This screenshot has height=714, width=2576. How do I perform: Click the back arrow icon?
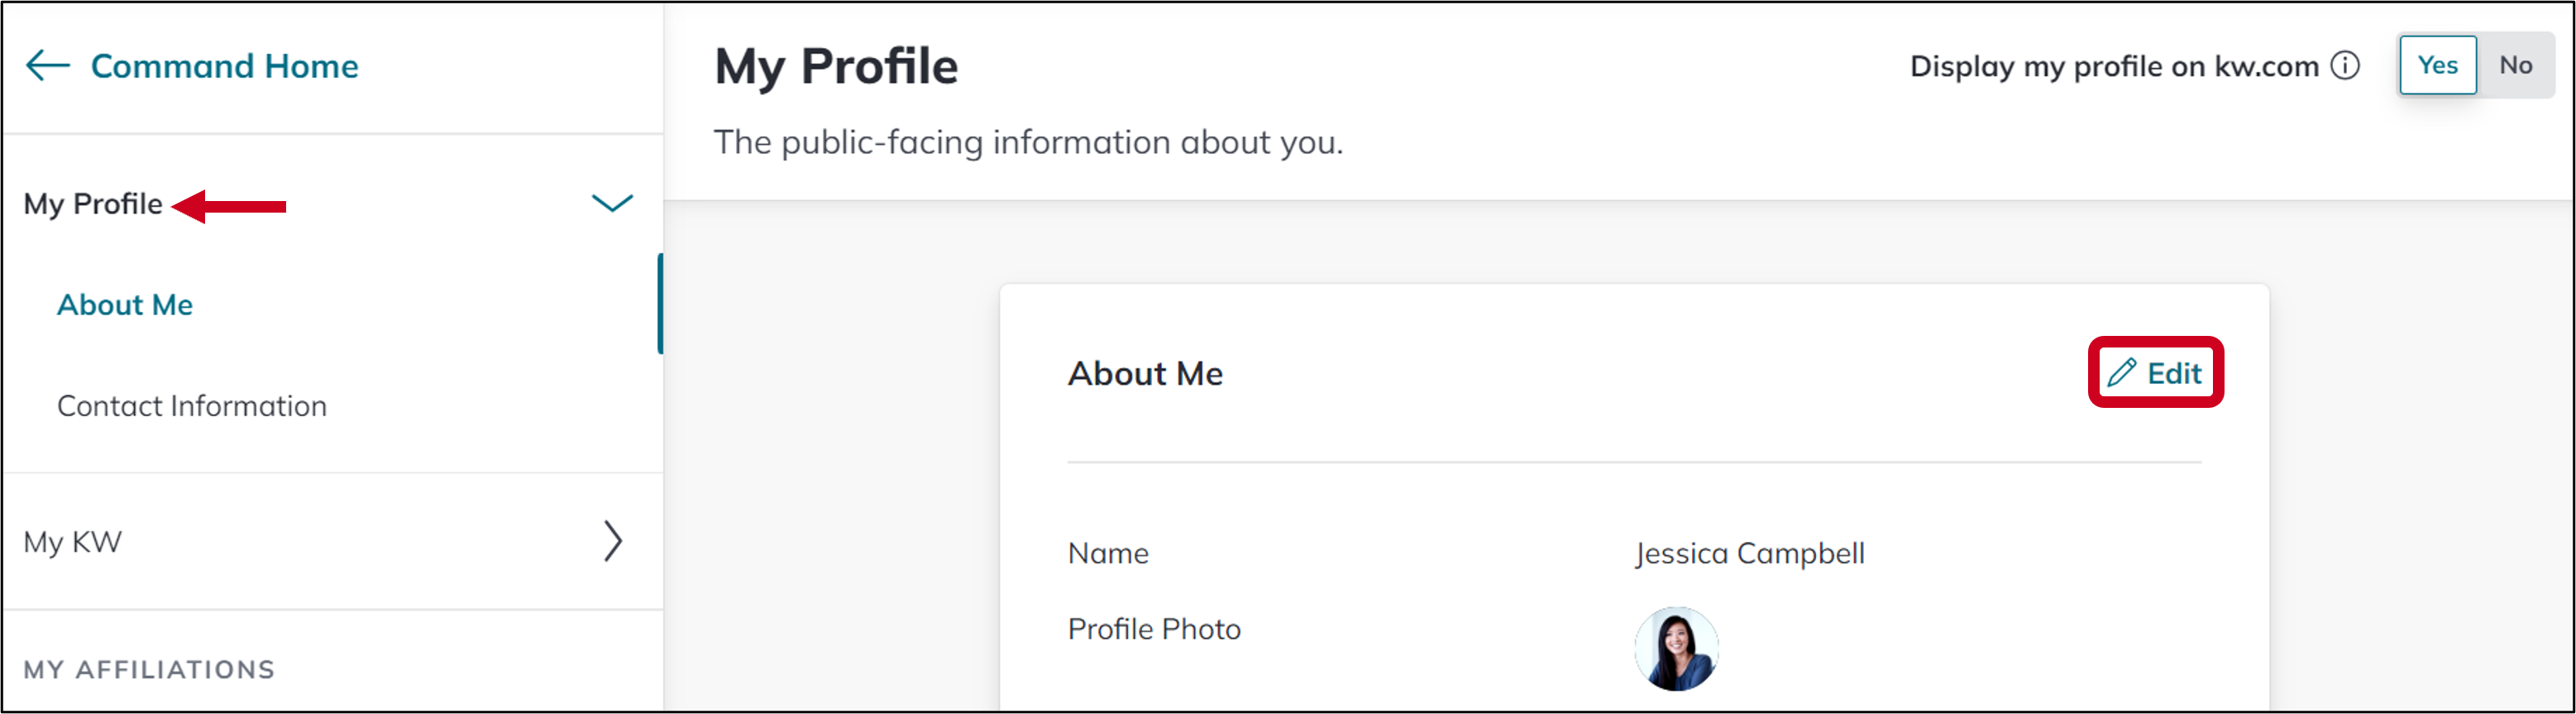coord(47,66)
